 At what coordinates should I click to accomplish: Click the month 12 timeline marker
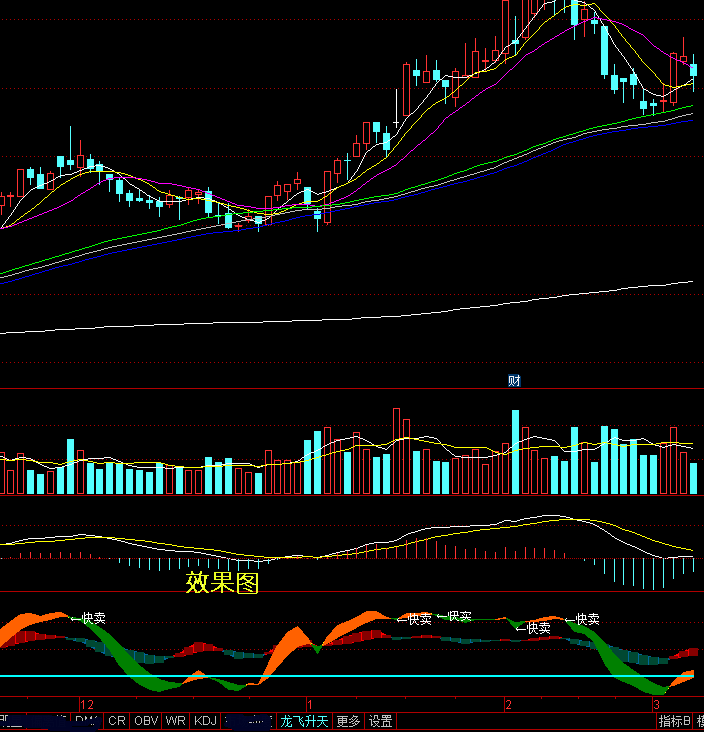pos(86,704)
